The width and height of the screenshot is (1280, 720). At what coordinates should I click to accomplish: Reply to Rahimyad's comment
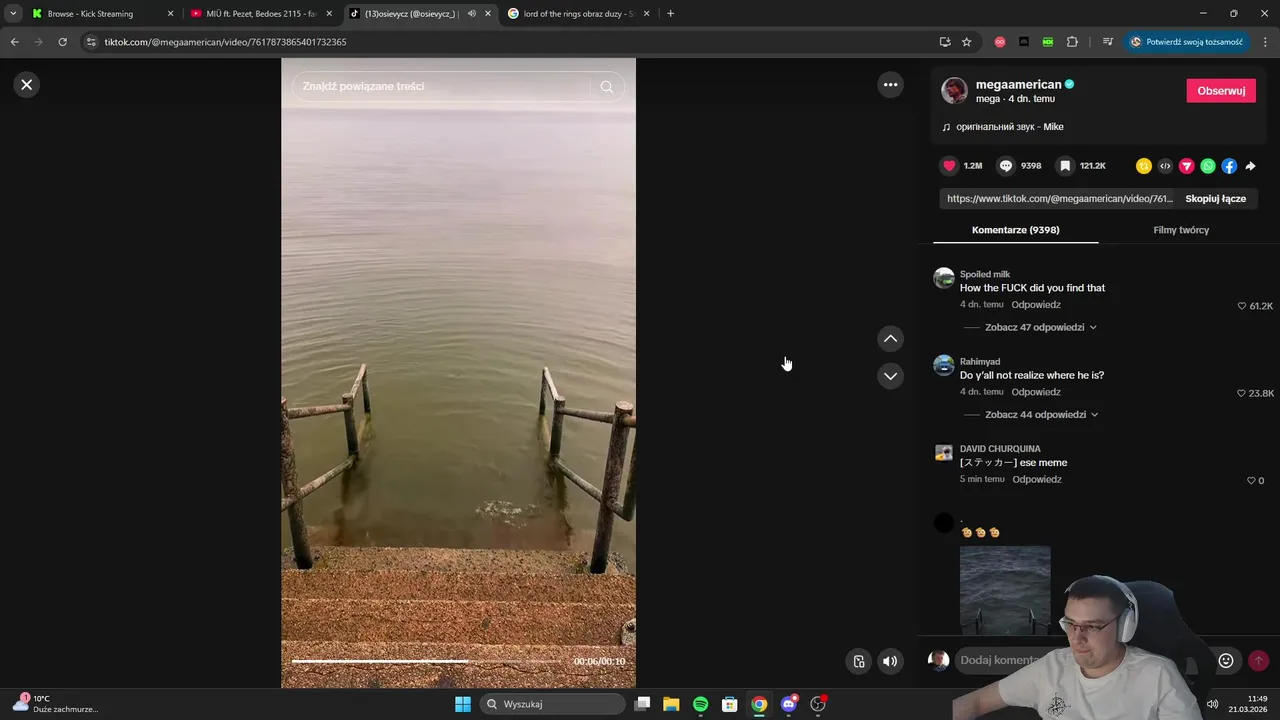(1036, 392)
